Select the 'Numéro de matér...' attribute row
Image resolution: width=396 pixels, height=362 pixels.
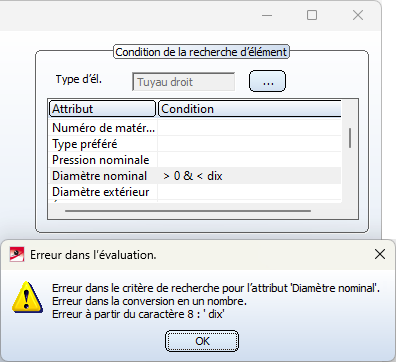[195, 128]
